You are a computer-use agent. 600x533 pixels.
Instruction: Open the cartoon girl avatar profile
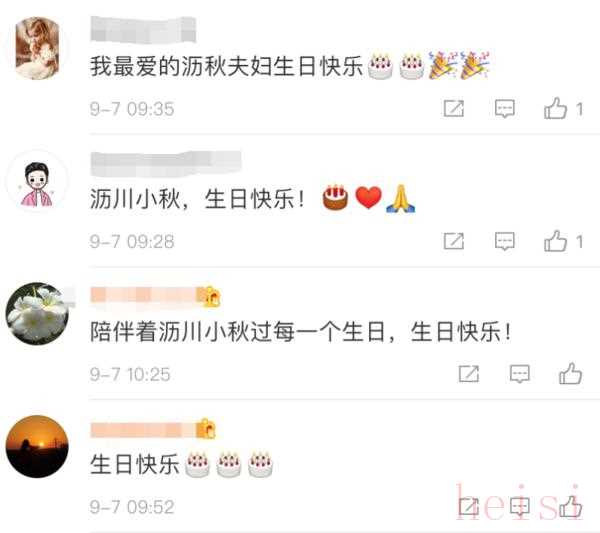(37, 182)
